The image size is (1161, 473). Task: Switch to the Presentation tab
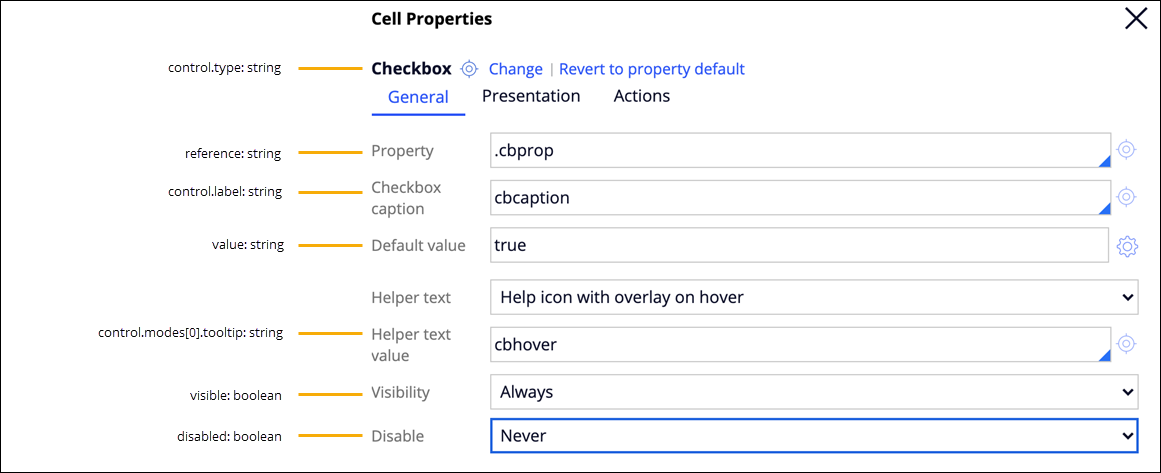pos(531,96)
